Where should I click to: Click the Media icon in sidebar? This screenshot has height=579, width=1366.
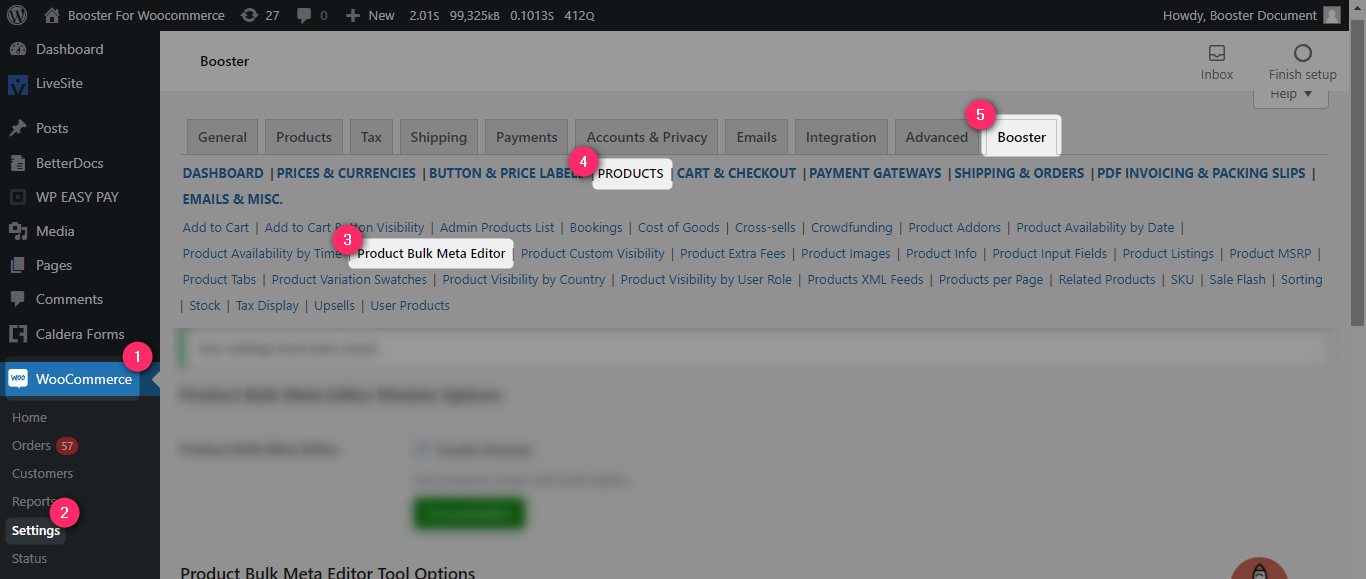[x=17, y=231]
